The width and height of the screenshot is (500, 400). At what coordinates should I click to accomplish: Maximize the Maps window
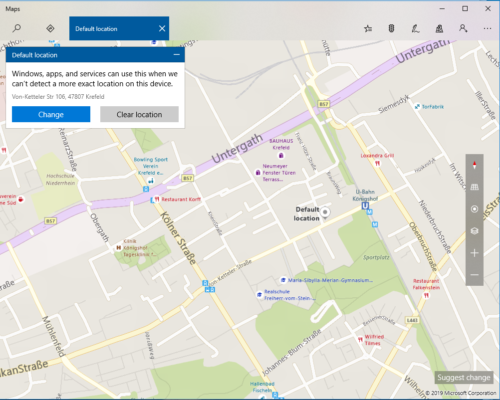465,9
